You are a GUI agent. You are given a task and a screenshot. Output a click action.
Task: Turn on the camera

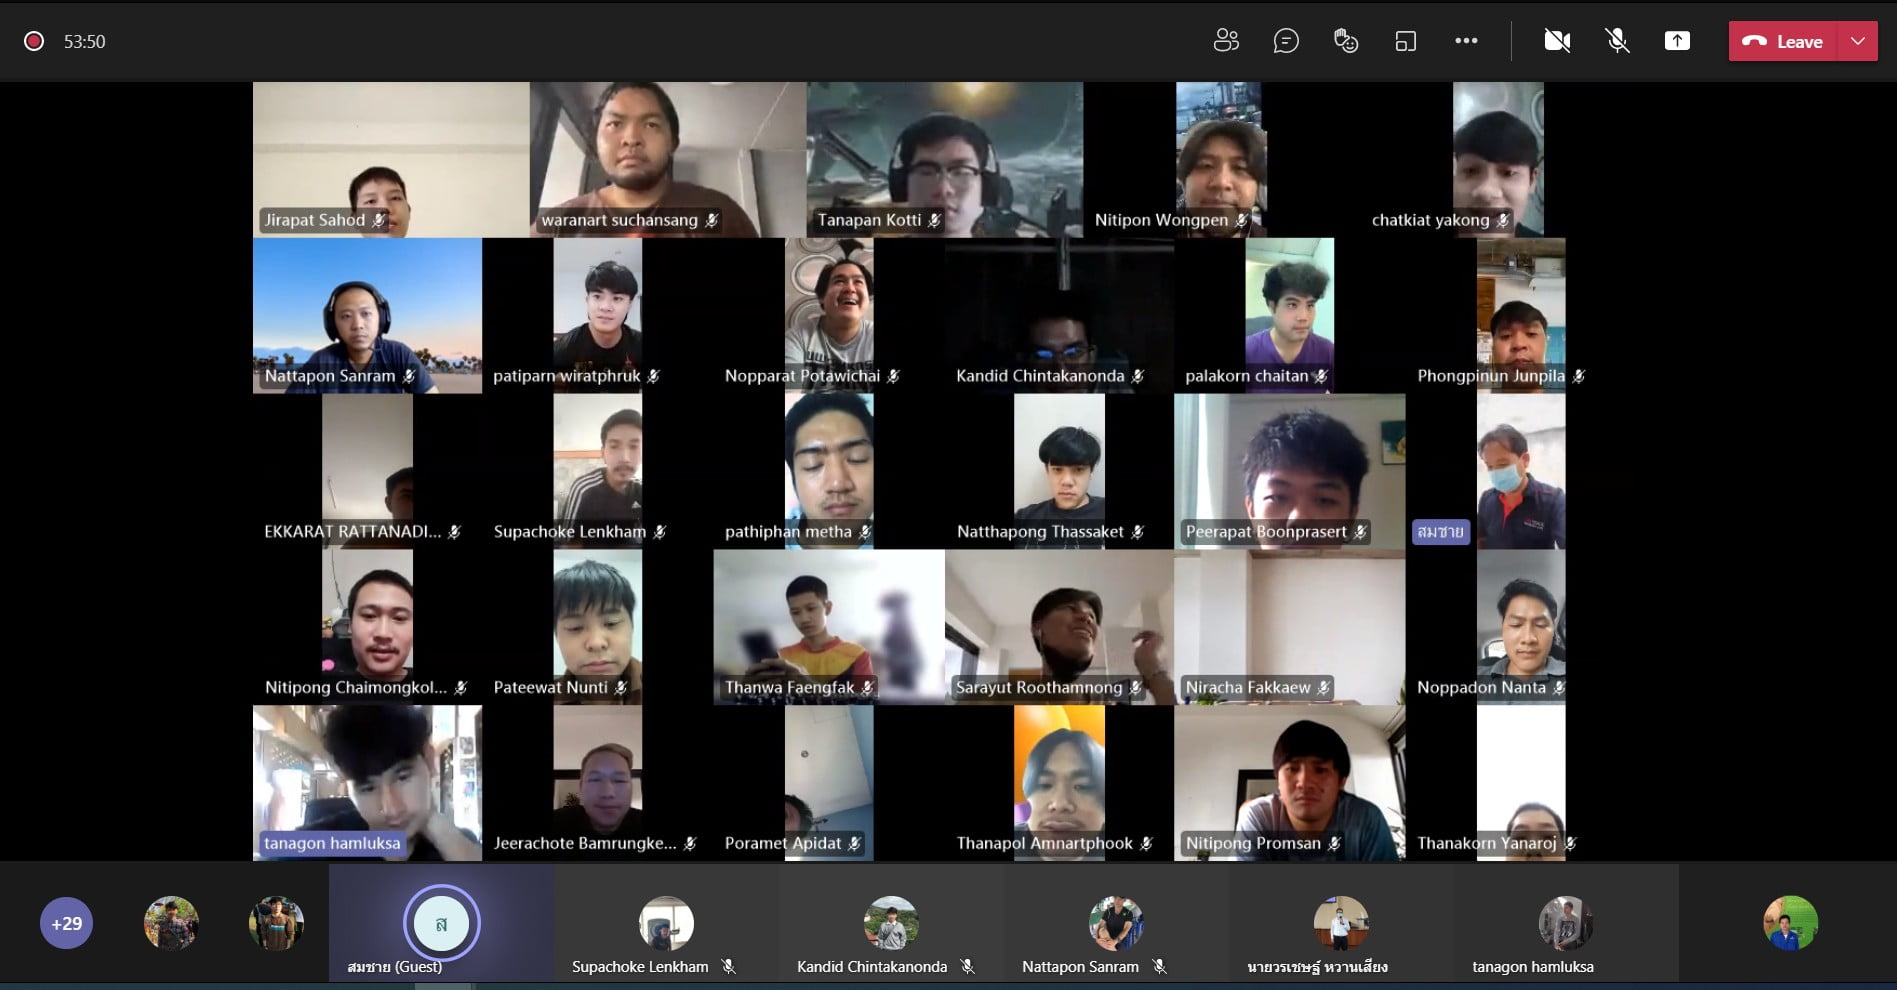click(1557, 41)
